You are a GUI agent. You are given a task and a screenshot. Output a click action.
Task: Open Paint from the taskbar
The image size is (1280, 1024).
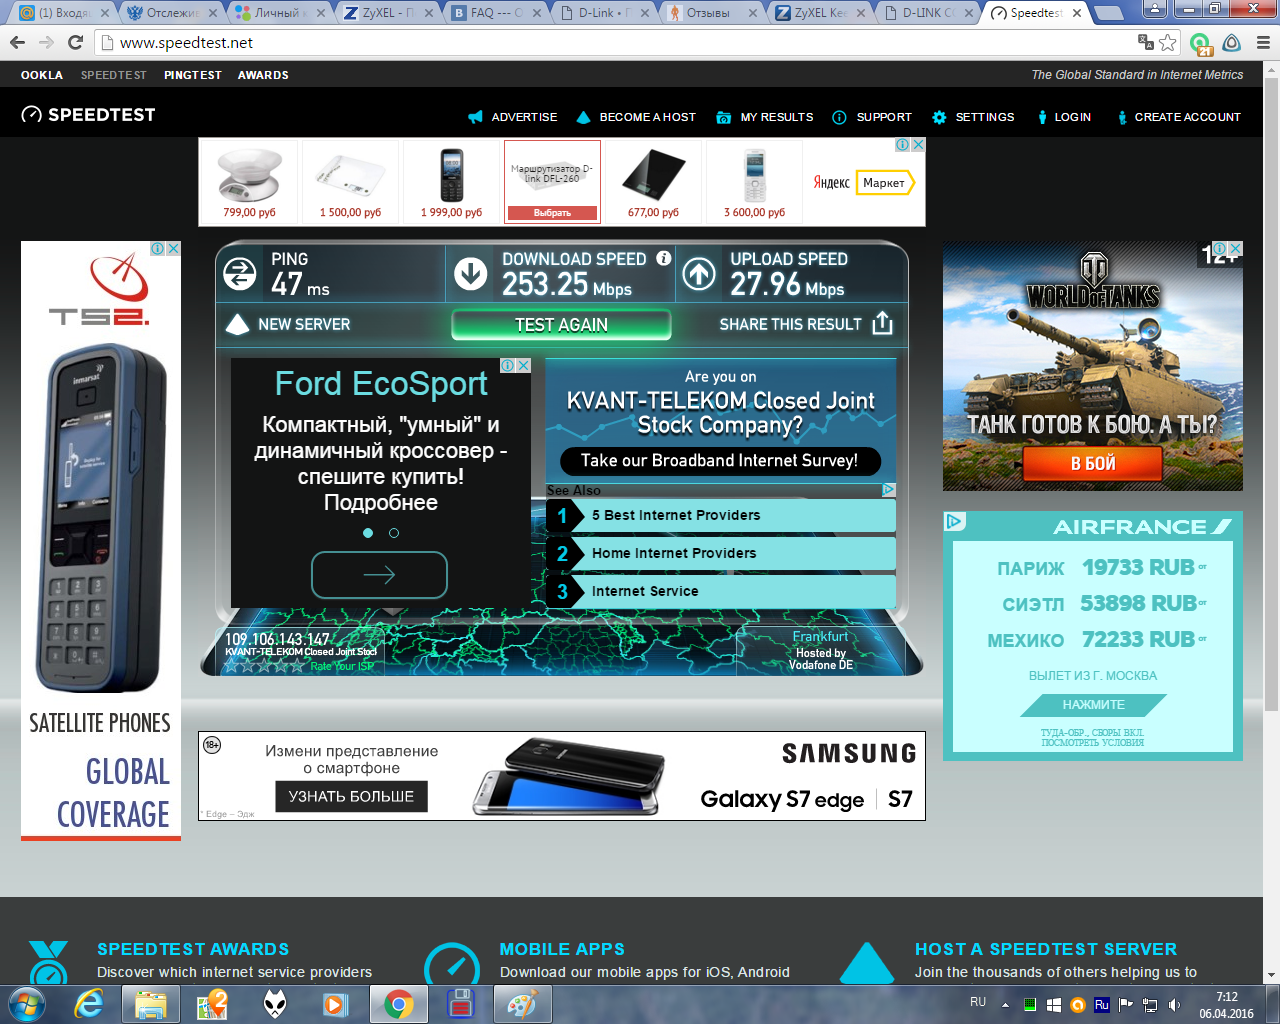coord(522,1004)
